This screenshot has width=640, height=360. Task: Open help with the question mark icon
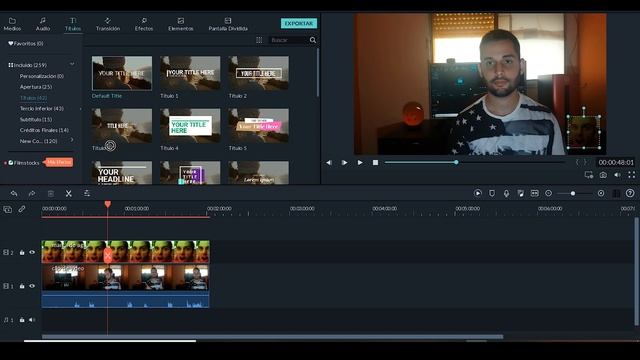point(630,193)
